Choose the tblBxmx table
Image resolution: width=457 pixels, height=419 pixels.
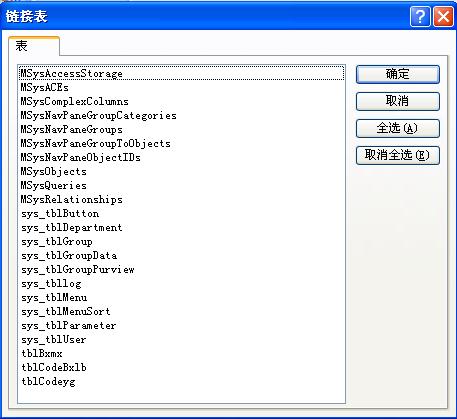182,353
